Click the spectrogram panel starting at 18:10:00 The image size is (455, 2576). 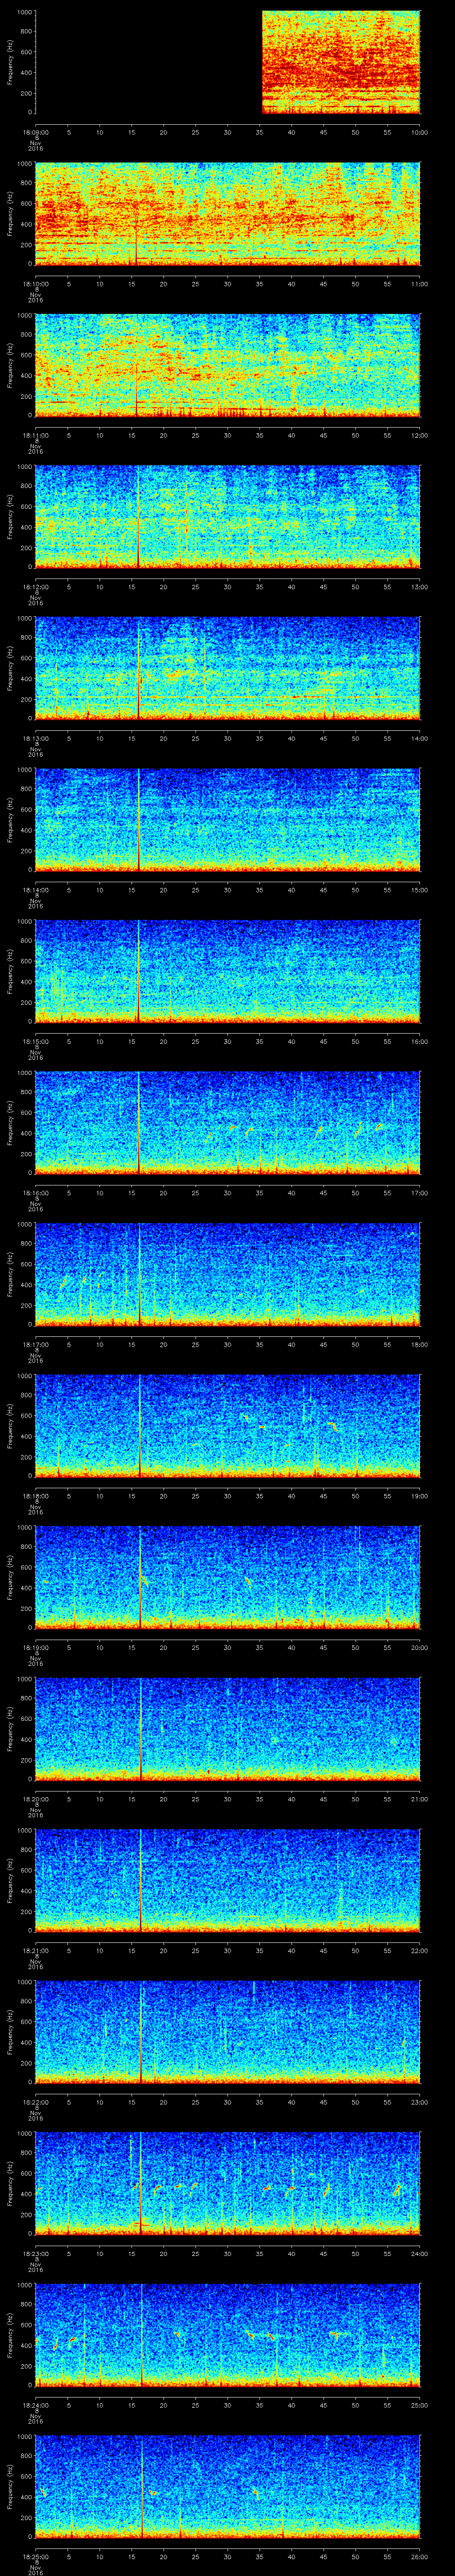pyautogui.click(x=228, y=214)
